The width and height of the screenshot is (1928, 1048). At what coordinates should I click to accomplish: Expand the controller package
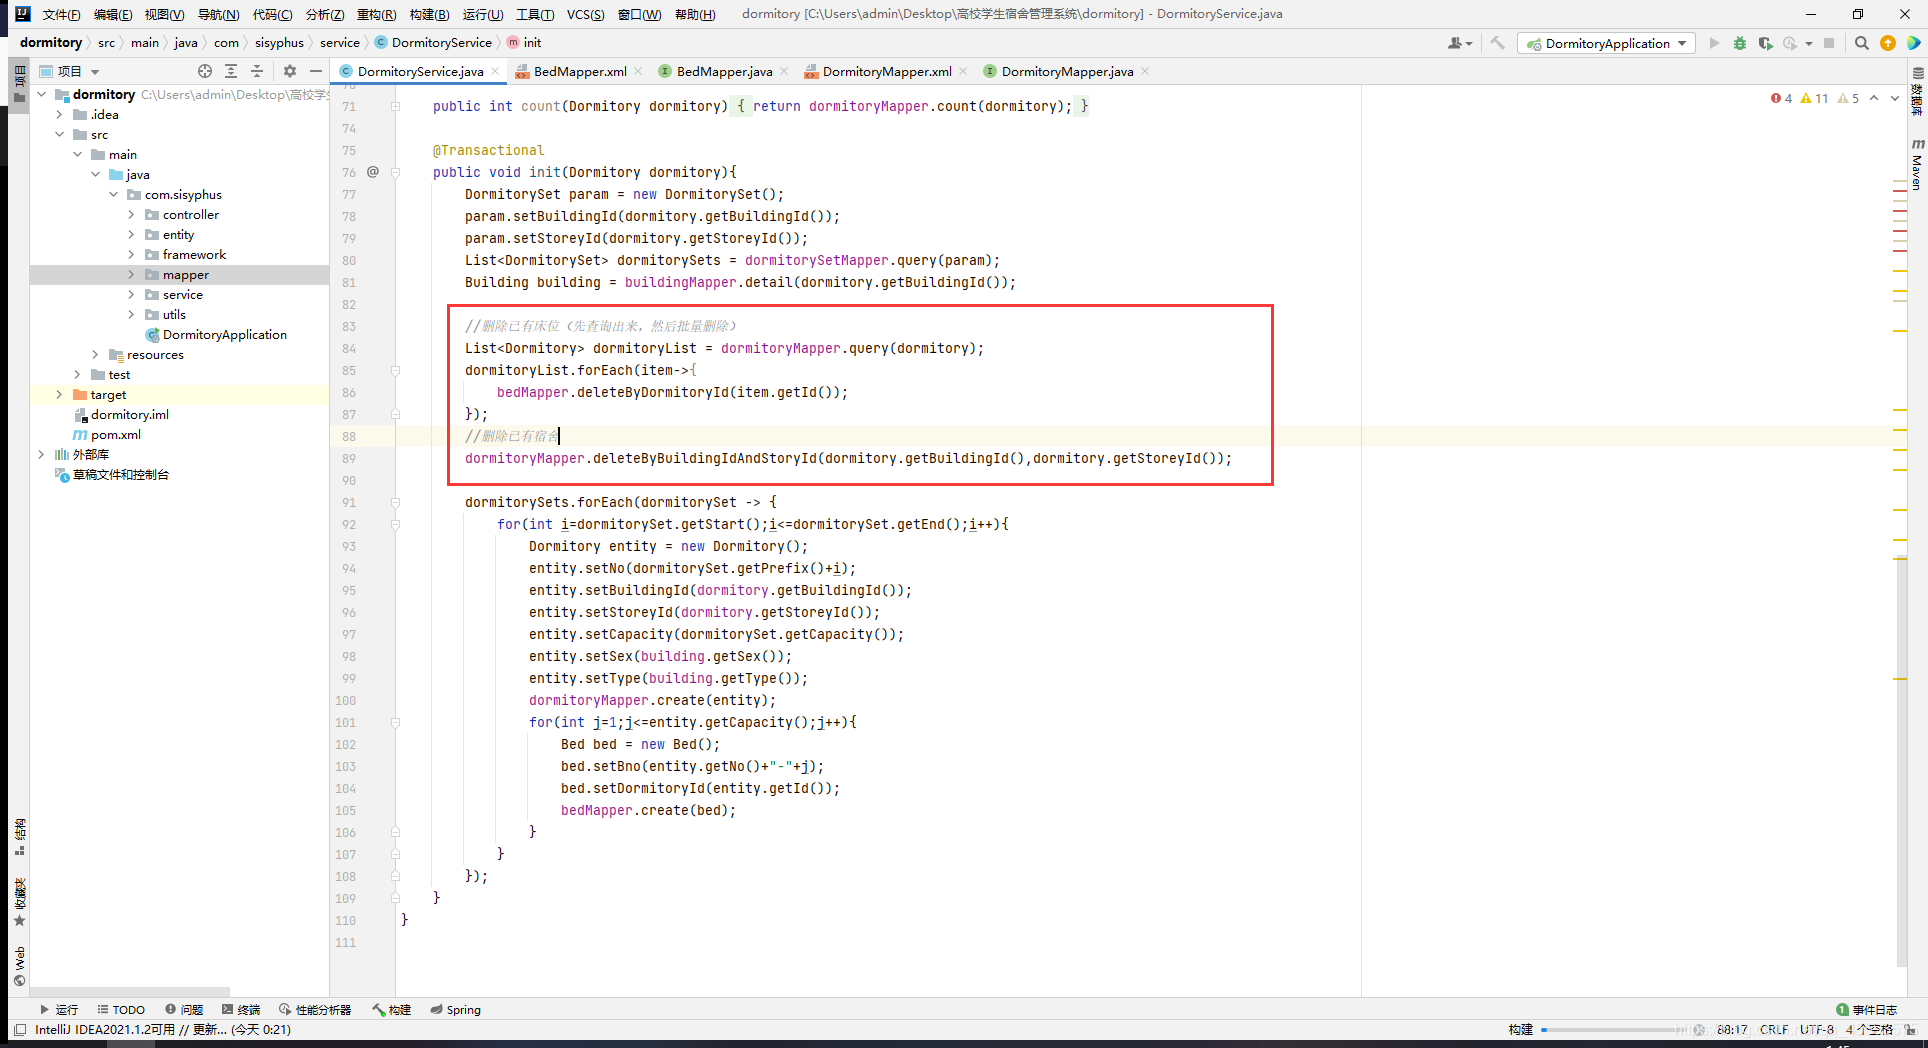[x=131, y=214]
